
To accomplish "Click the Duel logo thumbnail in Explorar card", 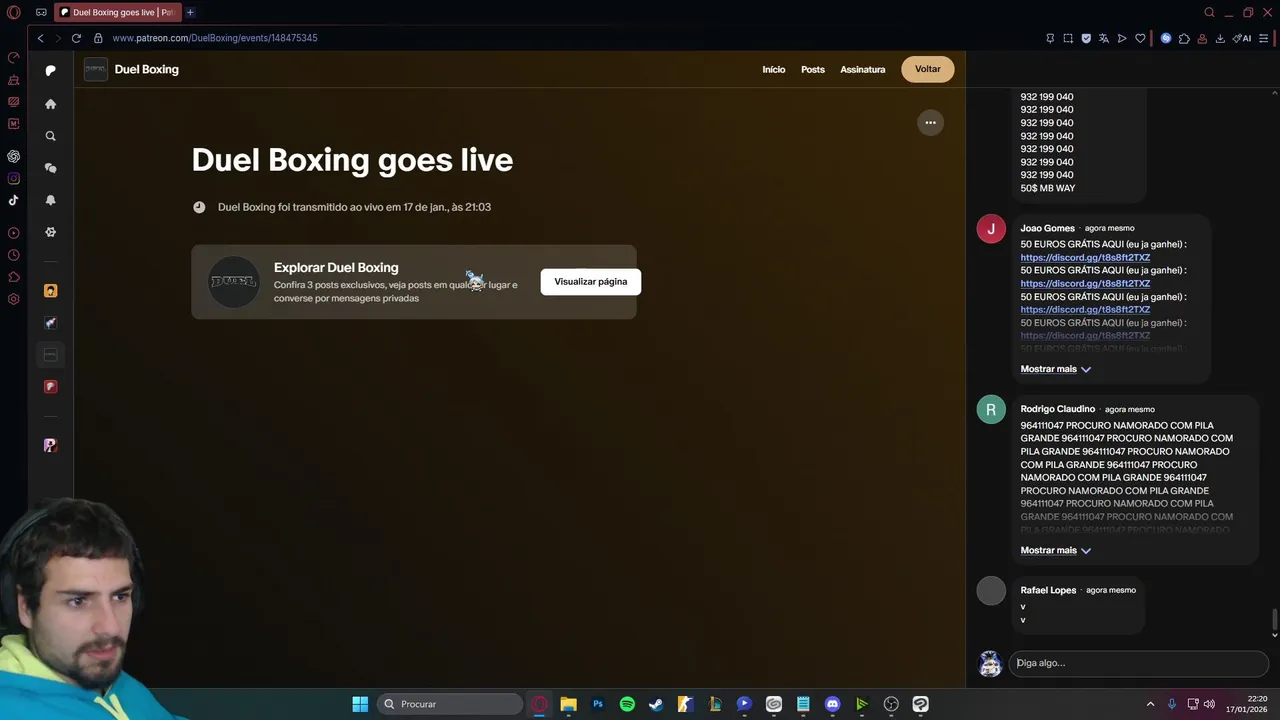I will tap(233, 282).
